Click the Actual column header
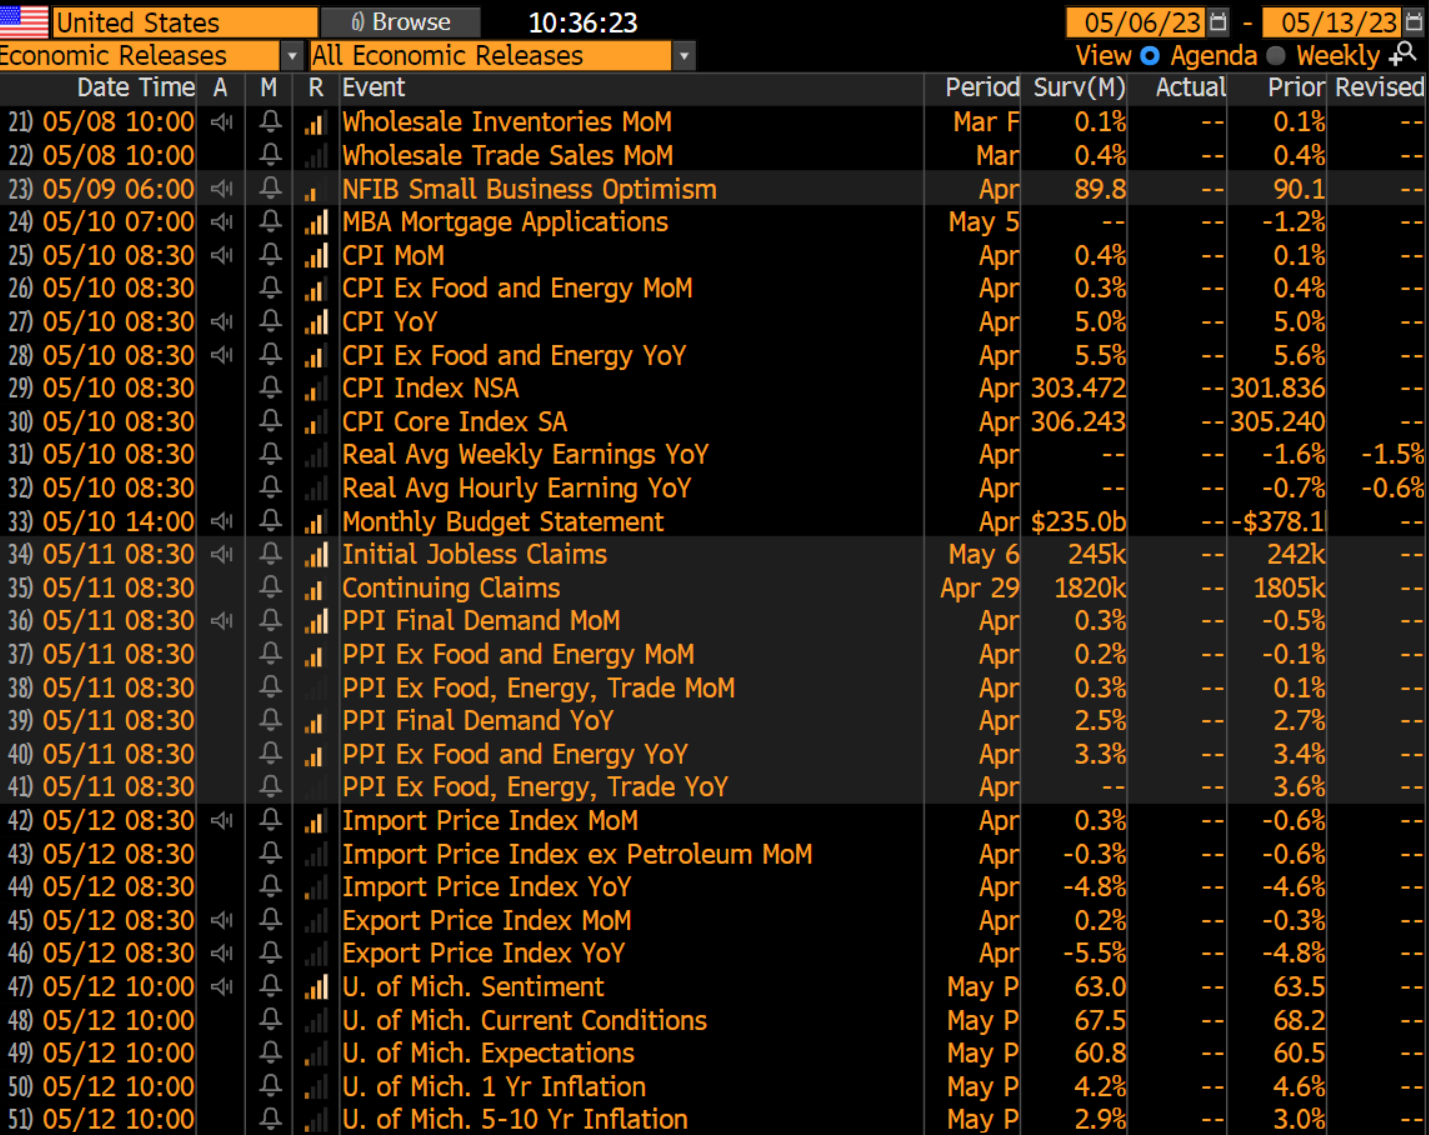 (1190, 88)
